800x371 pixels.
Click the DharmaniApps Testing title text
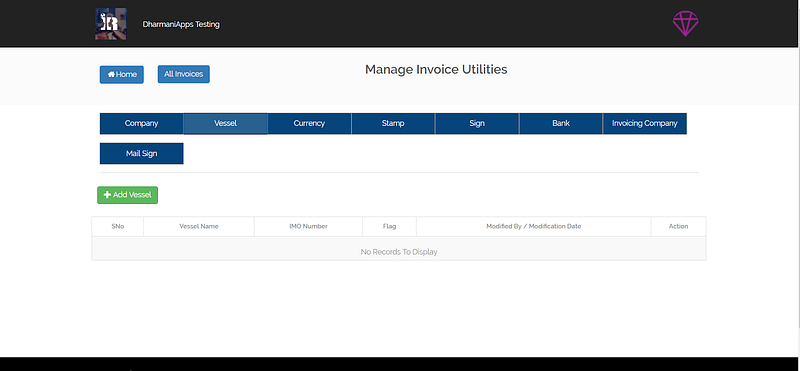pos(181,24)
